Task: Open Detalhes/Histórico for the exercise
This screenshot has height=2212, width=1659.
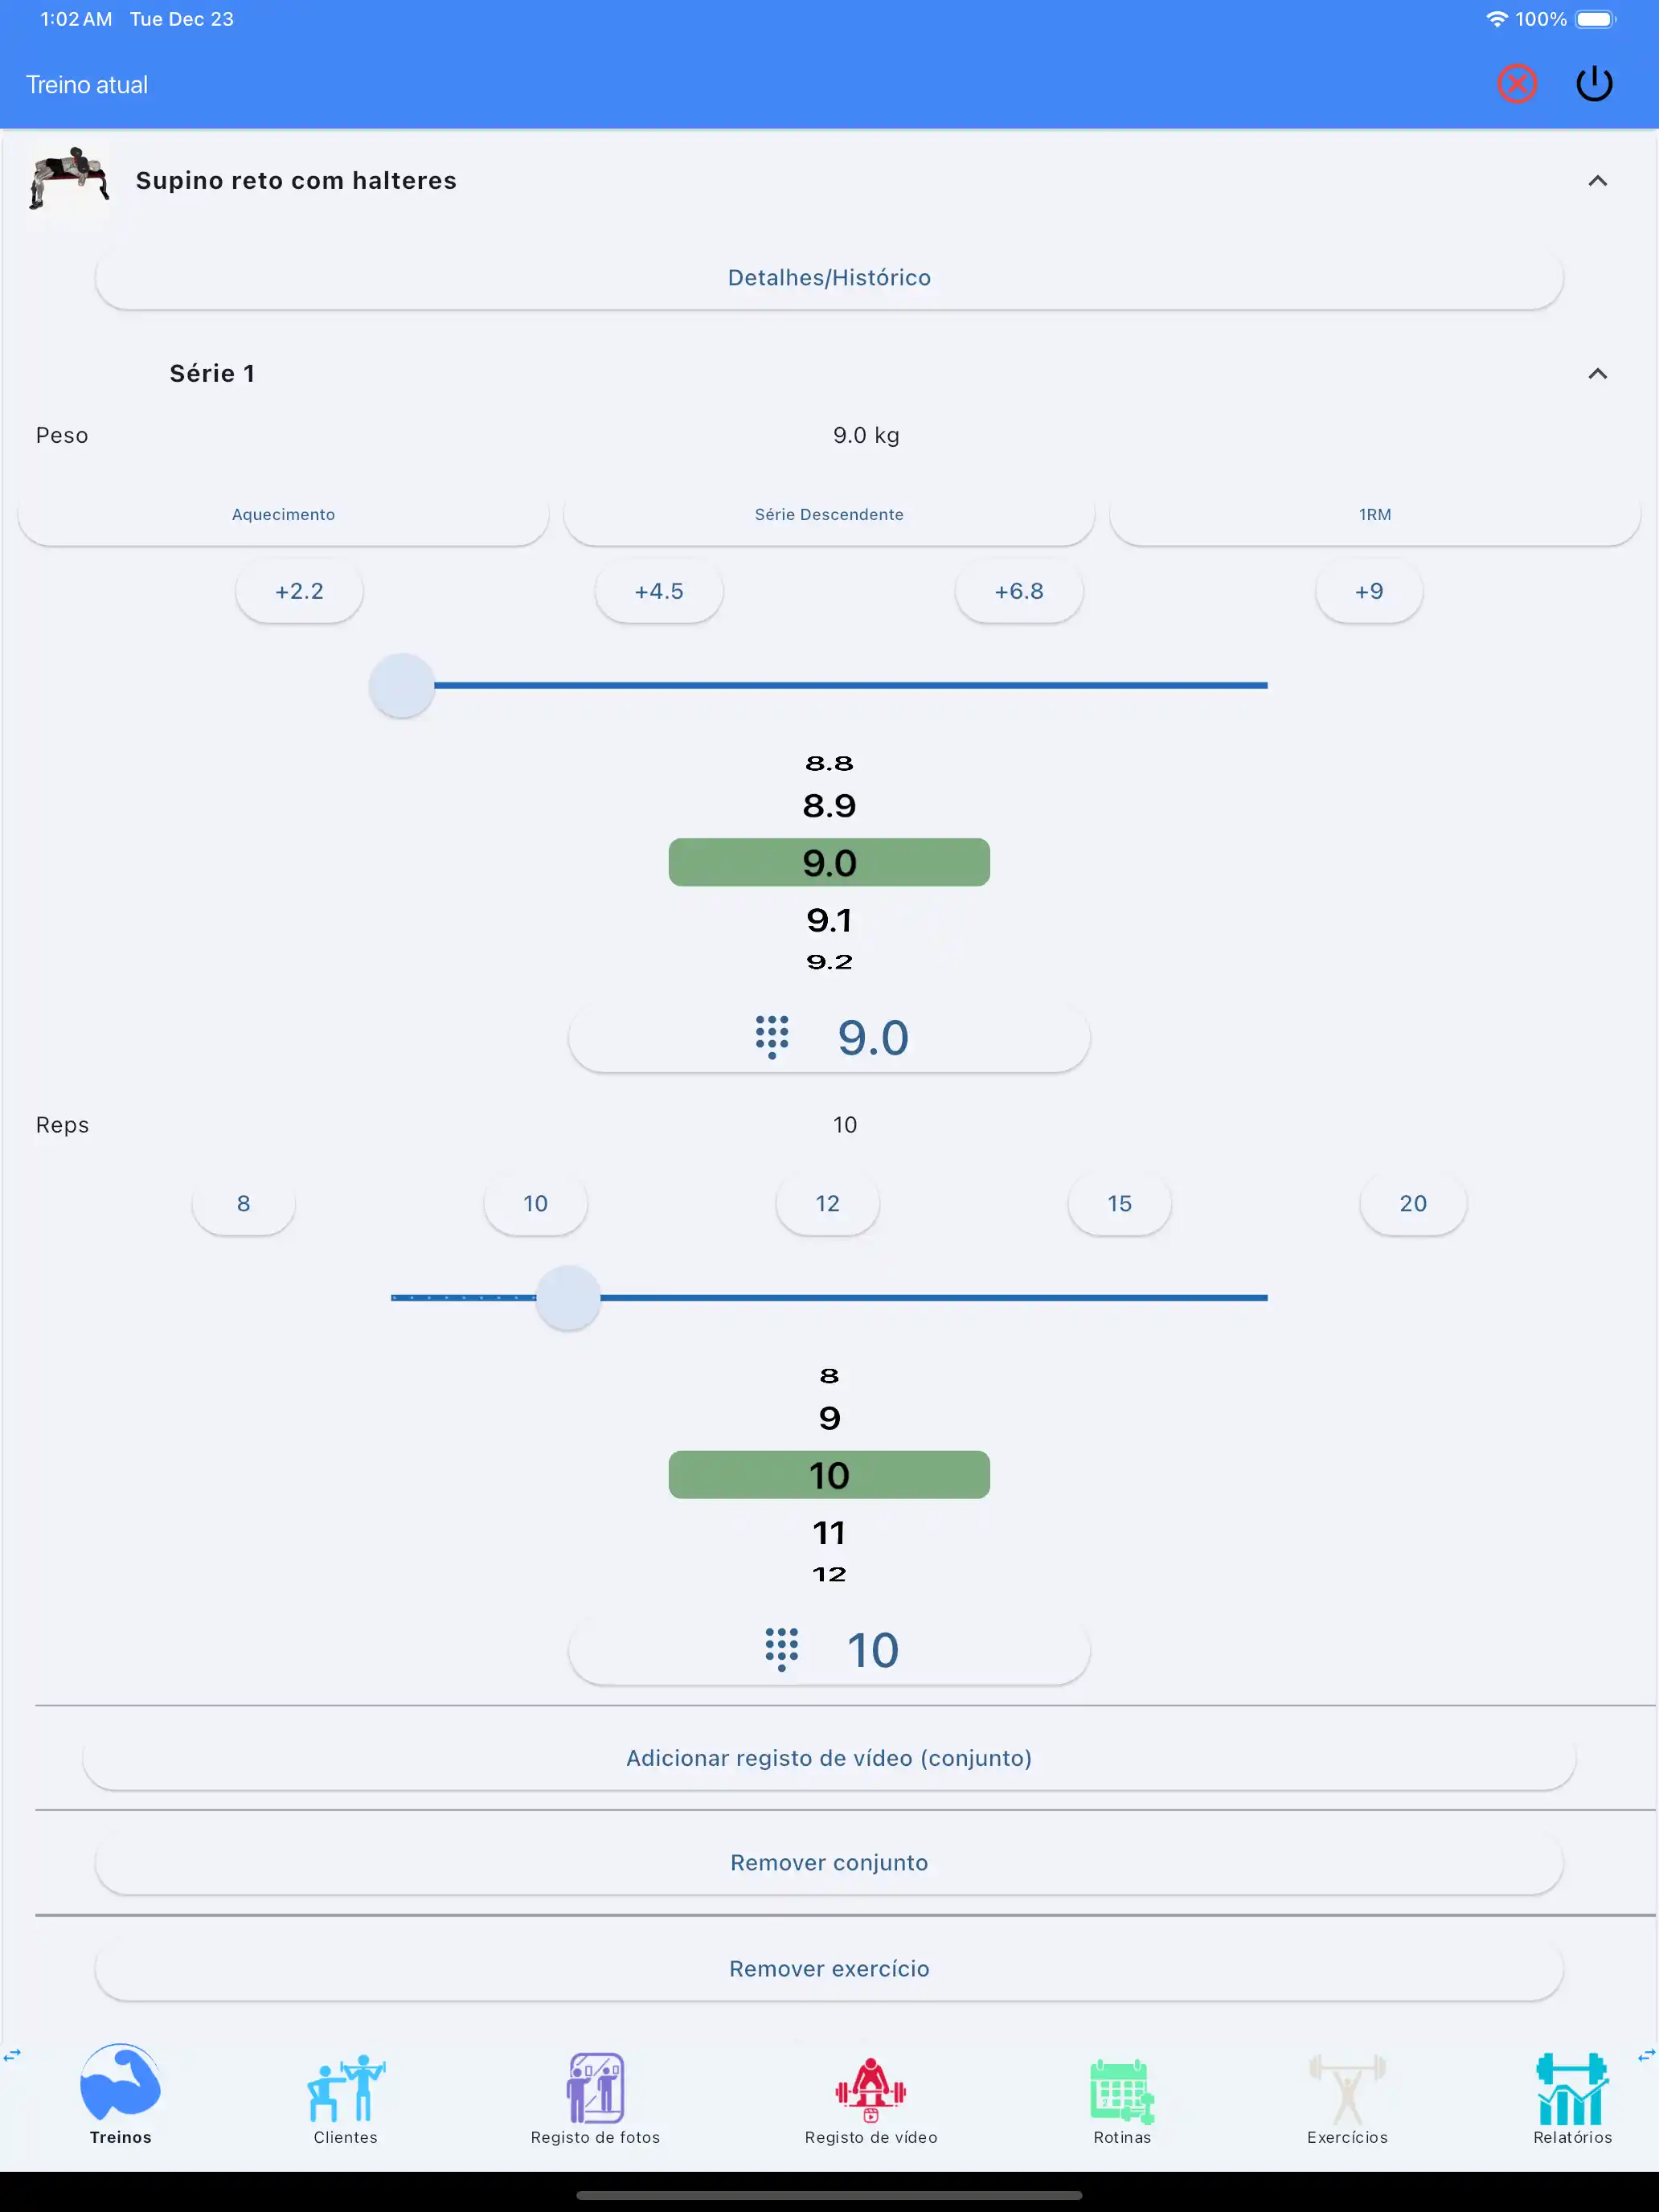Action: point(829,278)
